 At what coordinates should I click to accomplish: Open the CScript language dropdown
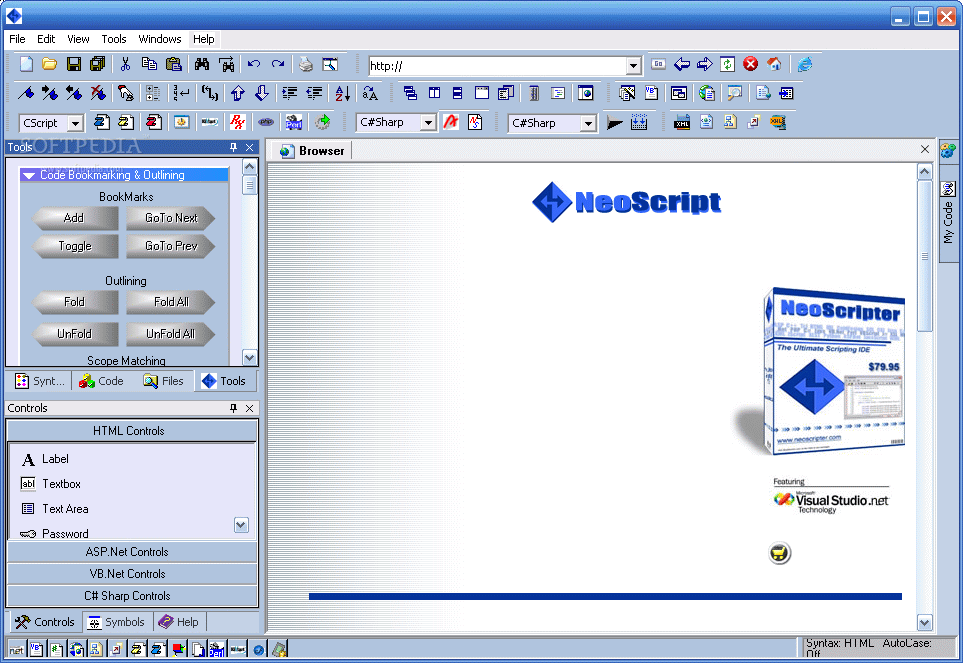point(75,123)
